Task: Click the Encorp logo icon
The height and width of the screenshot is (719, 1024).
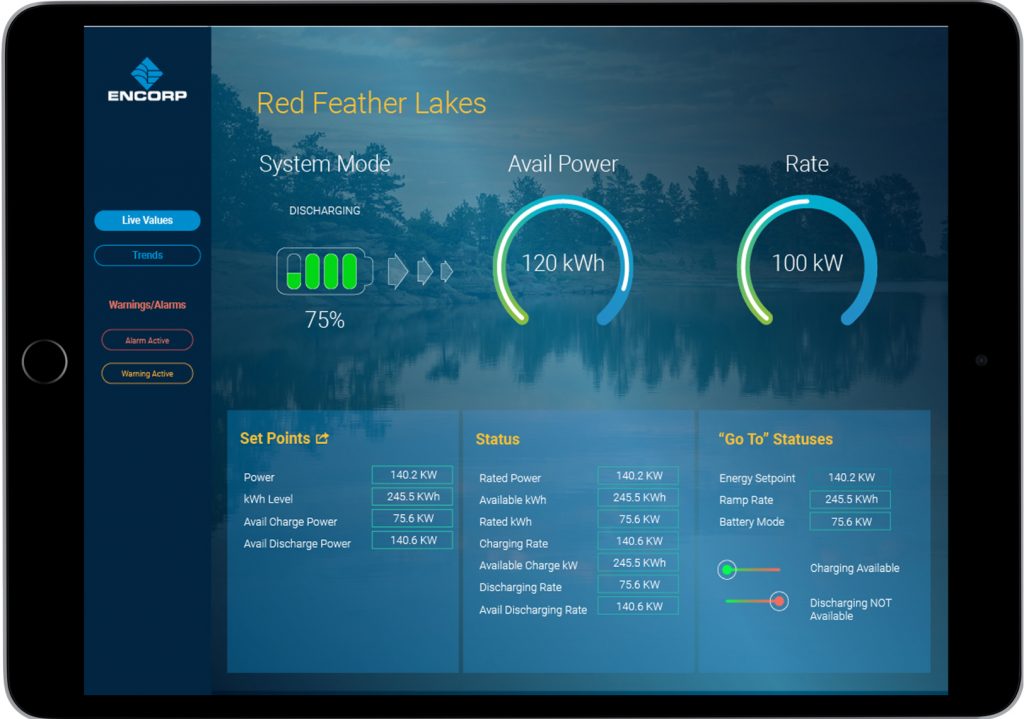Action: coord(147,73)
